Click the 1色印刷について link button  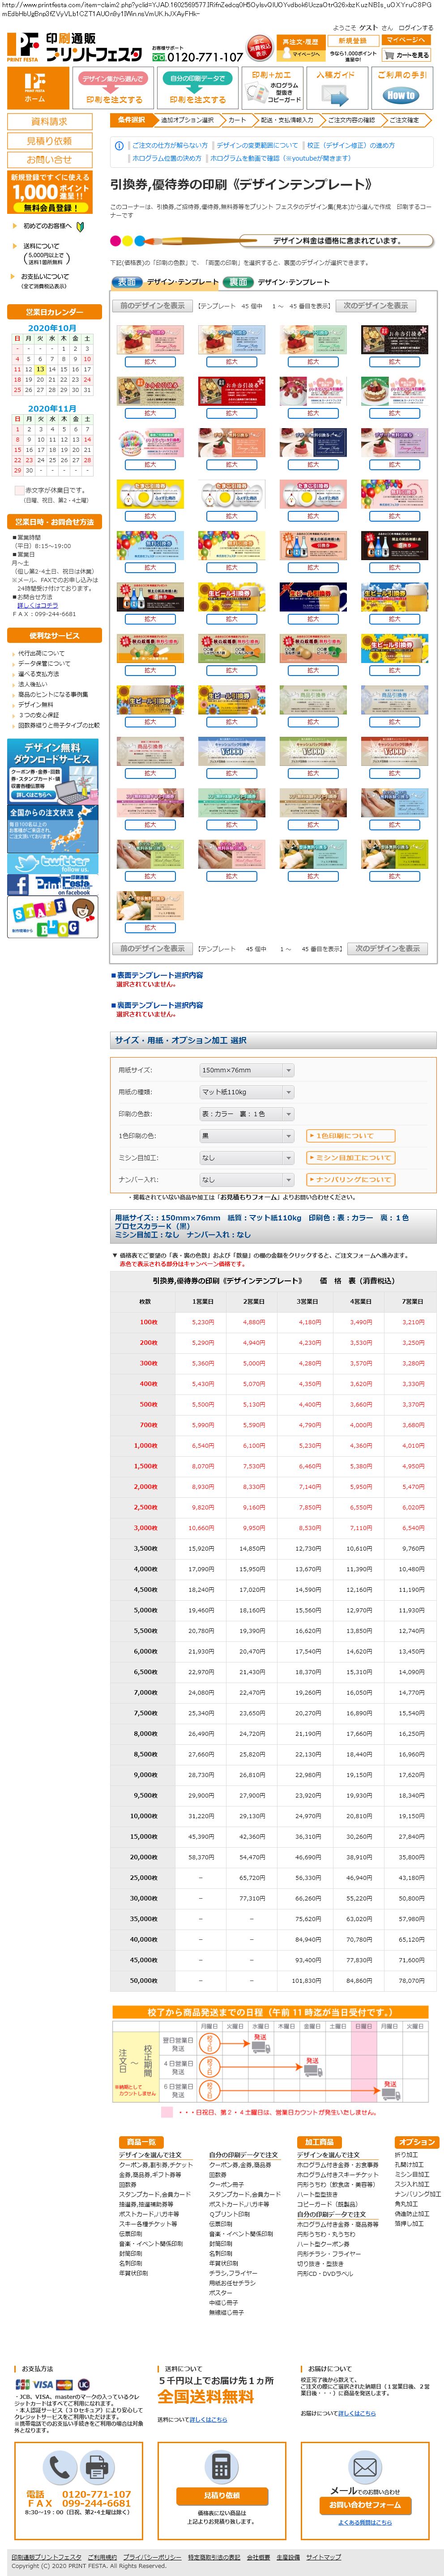[350, 1136]
